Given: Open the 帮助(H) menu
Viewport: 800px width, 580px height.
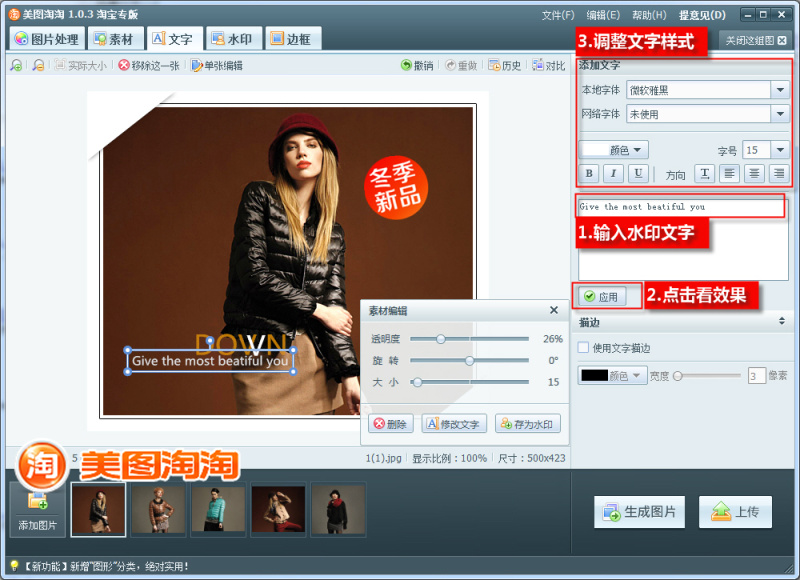Looking at the screenshot, I should 649,15.
